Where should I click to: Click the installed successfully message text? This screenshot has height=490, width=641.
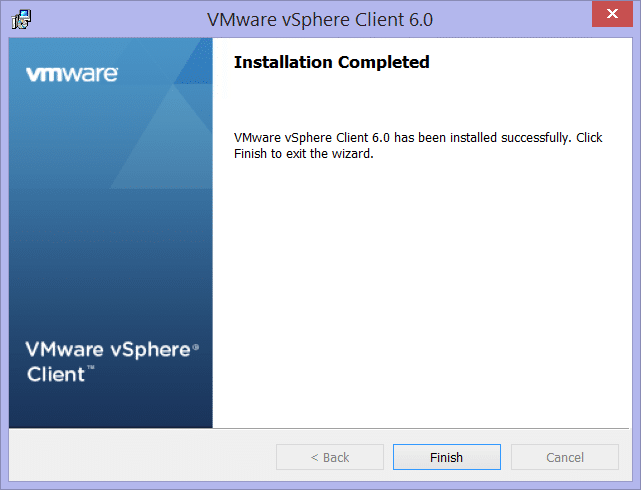pos(418,145)
